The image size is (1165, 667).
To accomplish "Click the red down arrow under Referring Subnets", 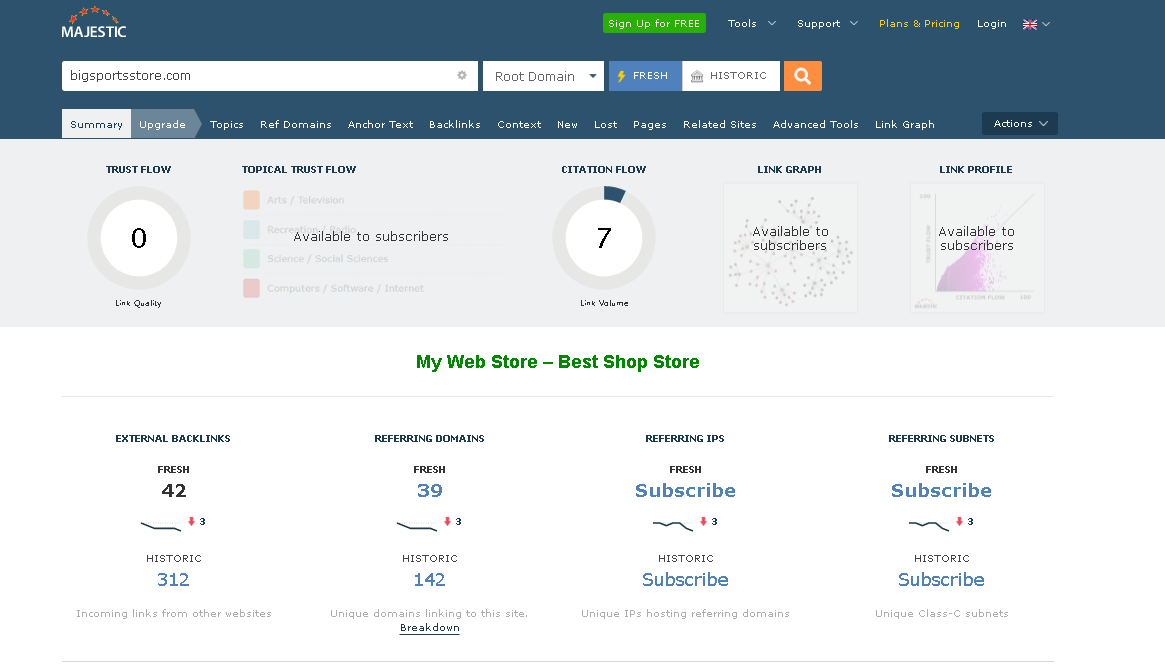I will [x=959, y=521].
